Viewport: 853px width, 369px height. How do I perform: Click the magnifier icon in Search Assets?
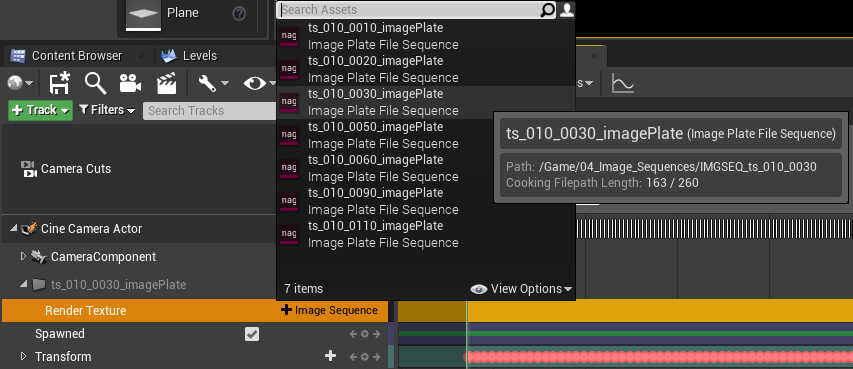coord(547,10)
